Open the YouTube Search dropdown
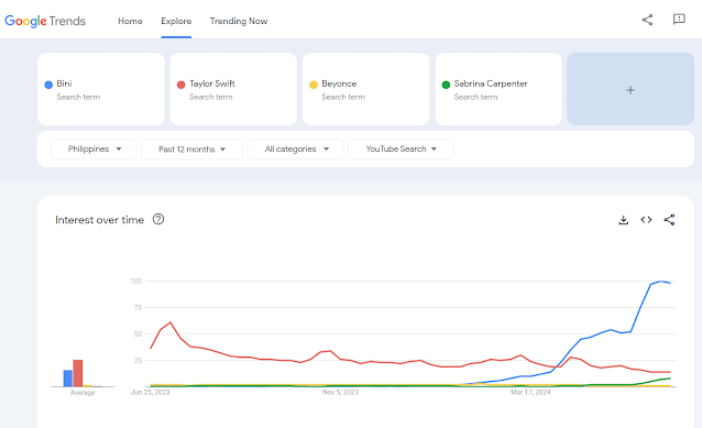Image resolution: width=702 pixels, height=428 pixels. (x=401, y=149)
